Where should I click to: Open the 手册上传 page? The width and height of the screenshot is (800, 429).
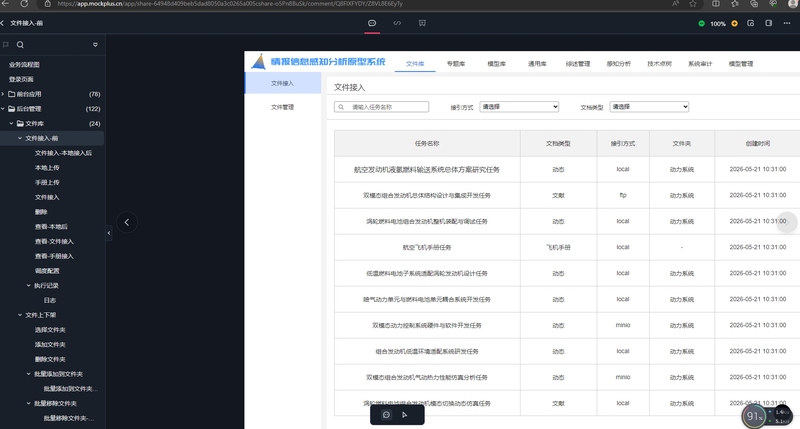(x=47, y=183)
